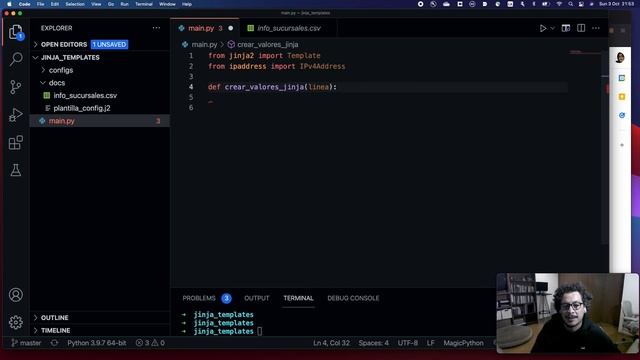
Task: Open the File menu
Action: (40, 4)
